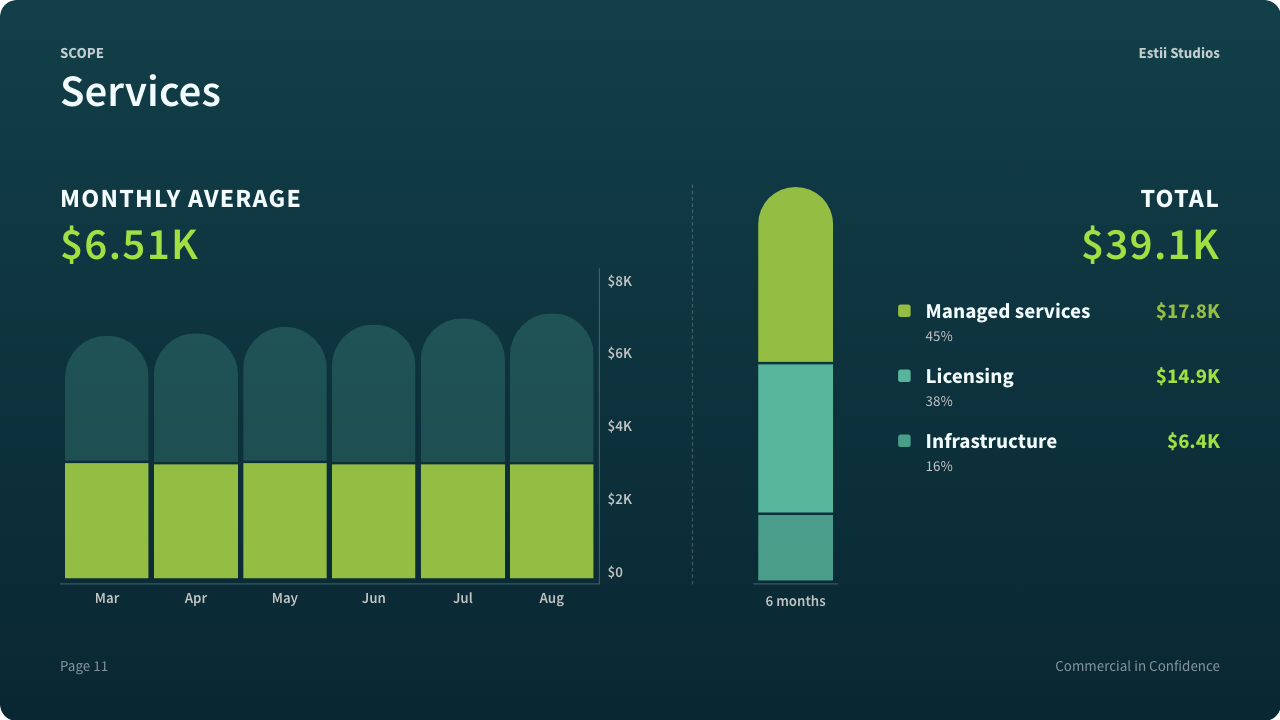1280x720 pixels.
Task: Select the Jul bar in the monthly chart
Action: coord(463,449)
